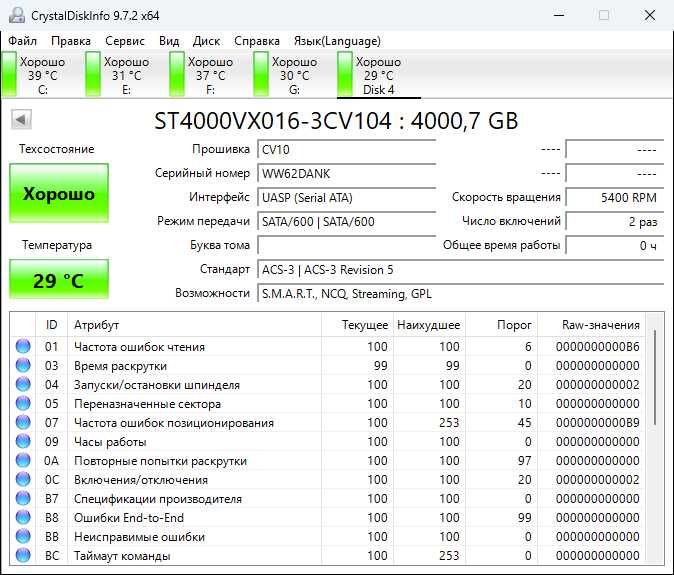674x575 pixels.
Task: Switch to drive F: tab at 37 °C
Action: tap(210, 75)
